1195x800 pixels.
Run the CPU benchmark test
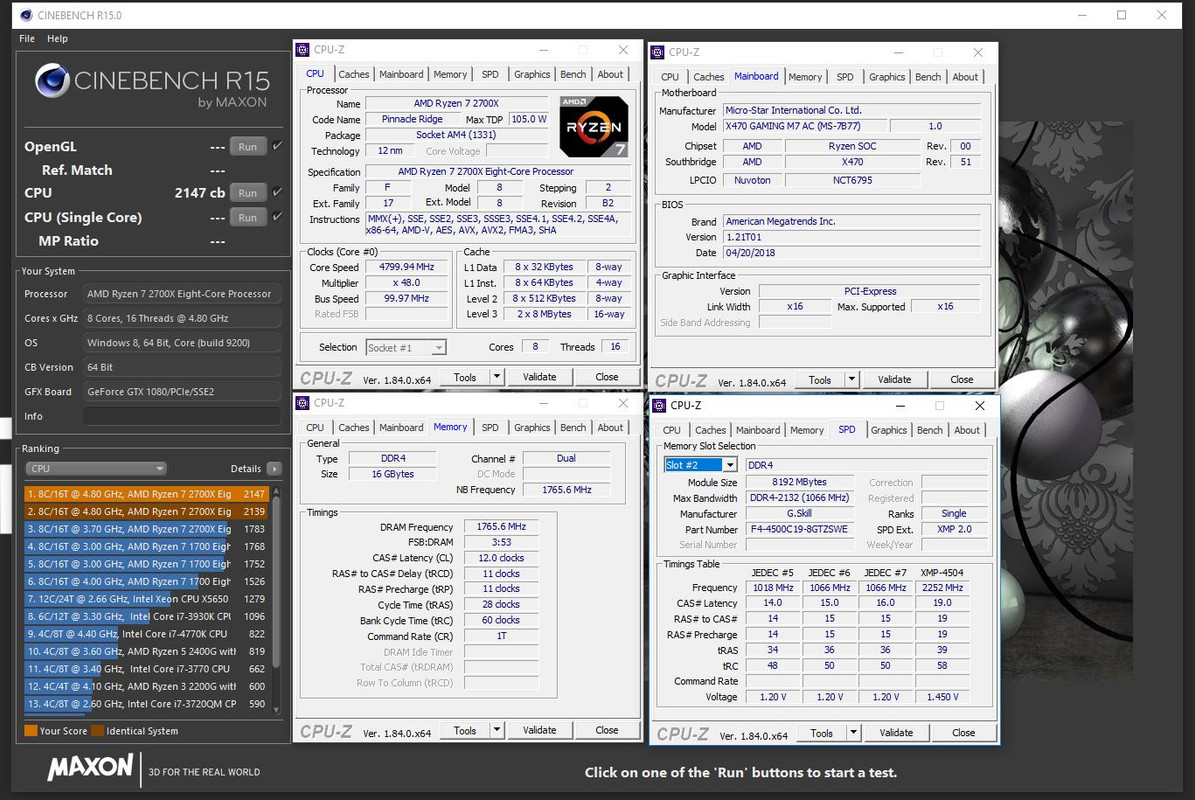248,193
